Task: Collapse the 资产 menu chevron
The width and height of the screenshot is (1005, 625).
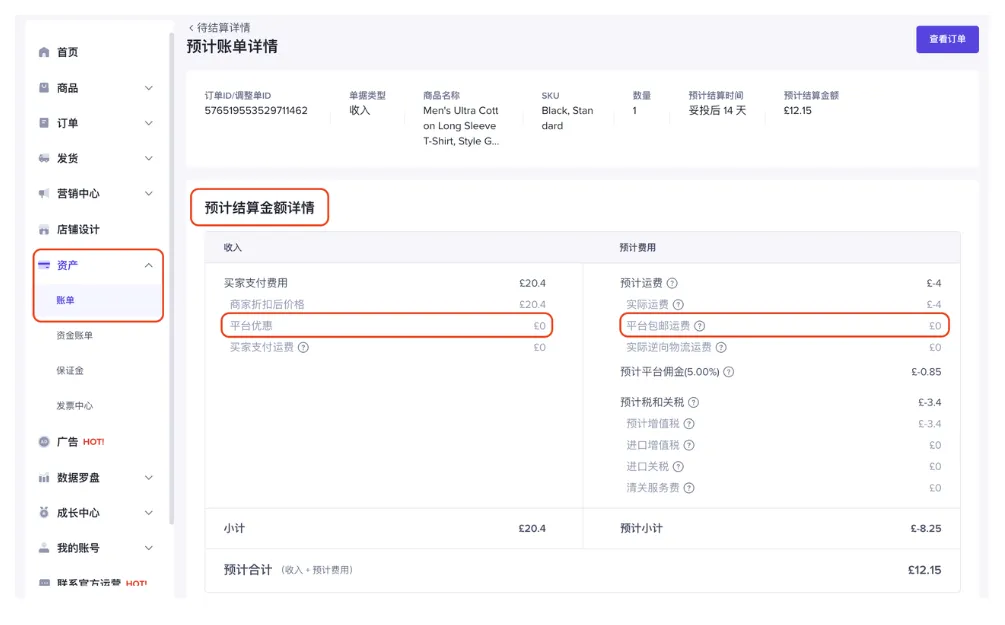Action: pyautogui.click(x=149, y=265)
